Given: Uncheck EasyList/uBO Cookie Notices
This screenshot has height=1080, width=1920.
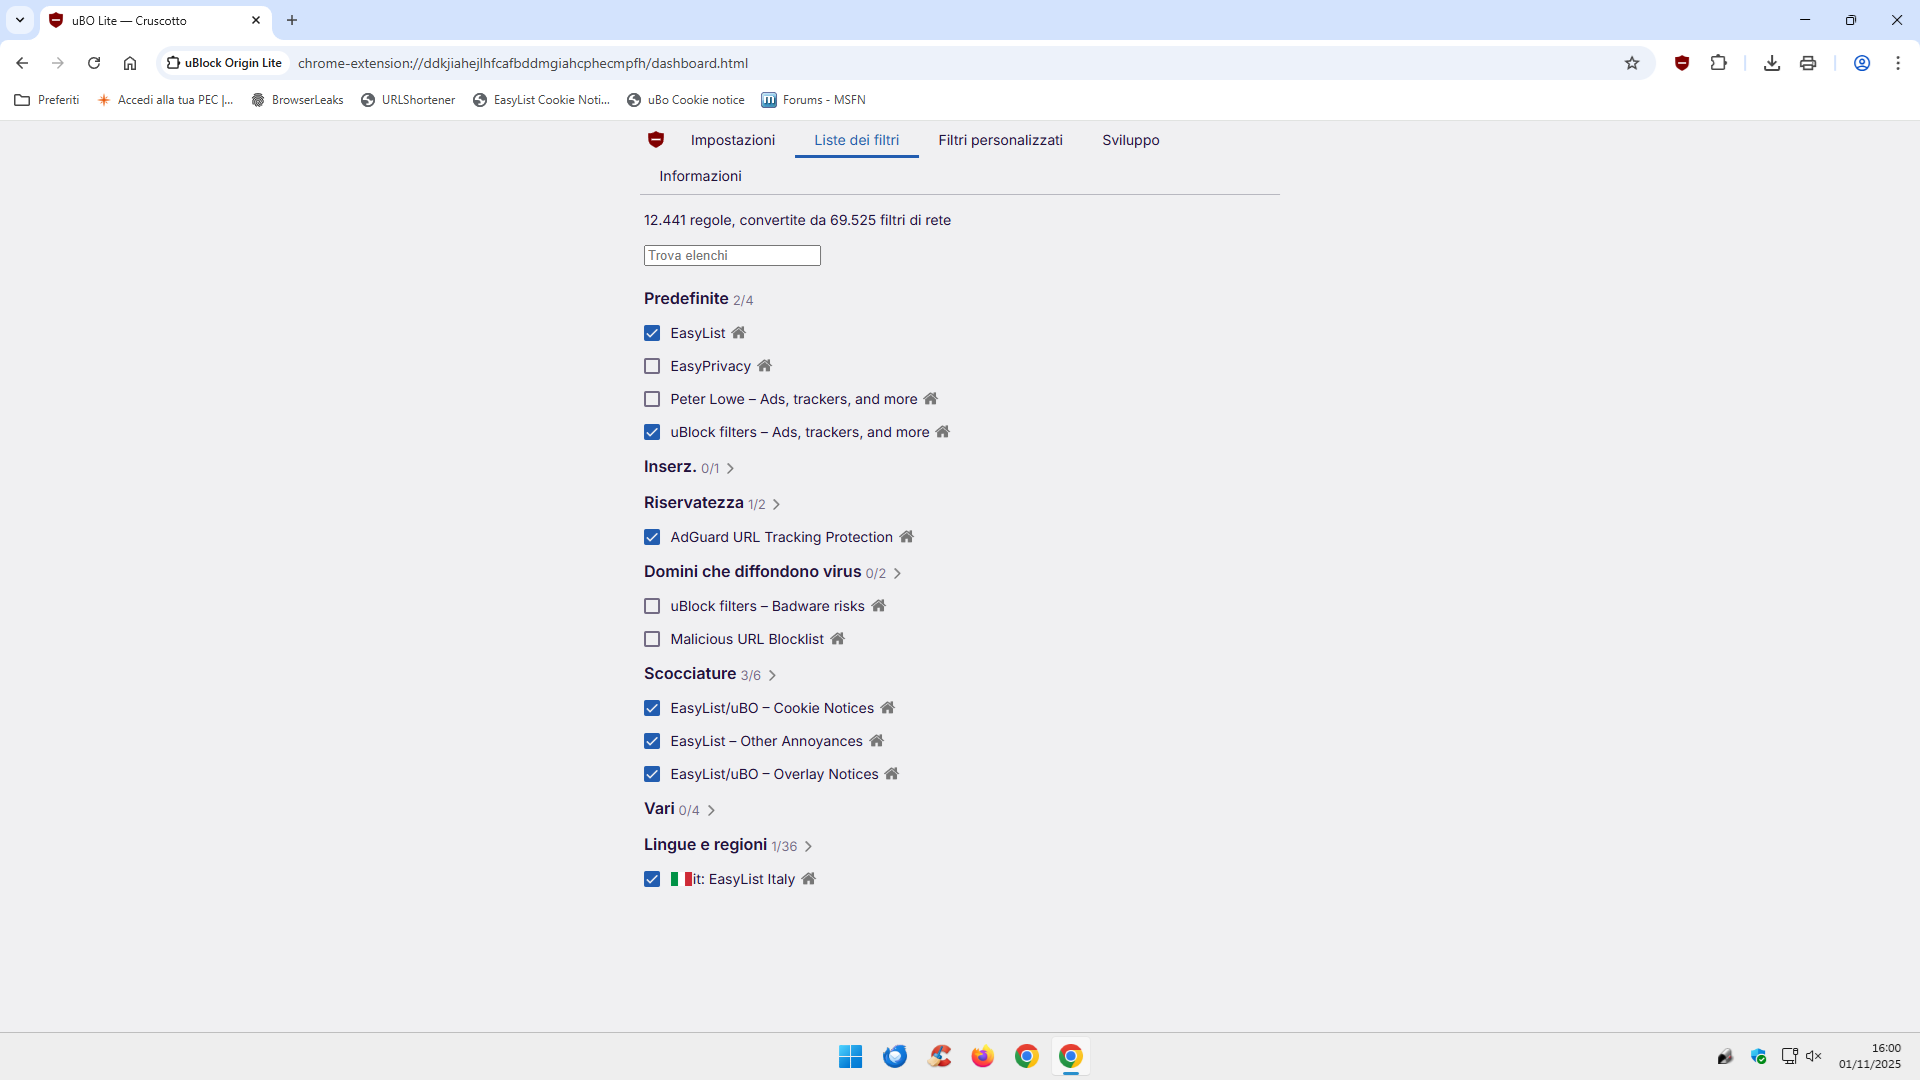Looking at the screenshot, I should 652,708.
